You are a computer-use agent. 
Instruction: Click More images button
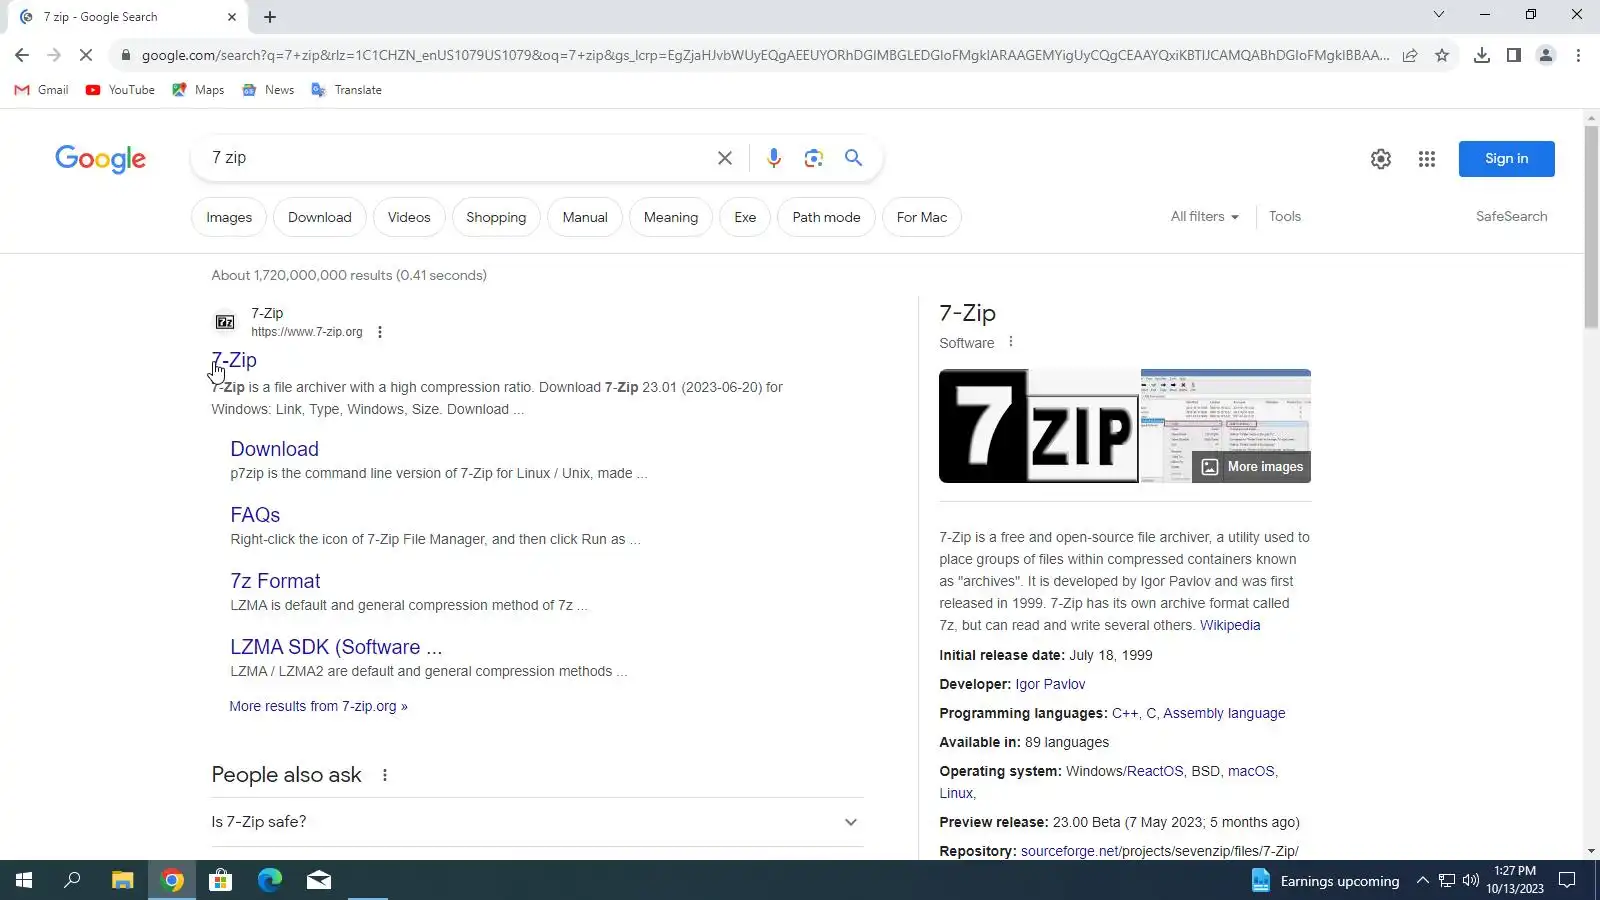pyautogui.click(x=1251, y=467)
